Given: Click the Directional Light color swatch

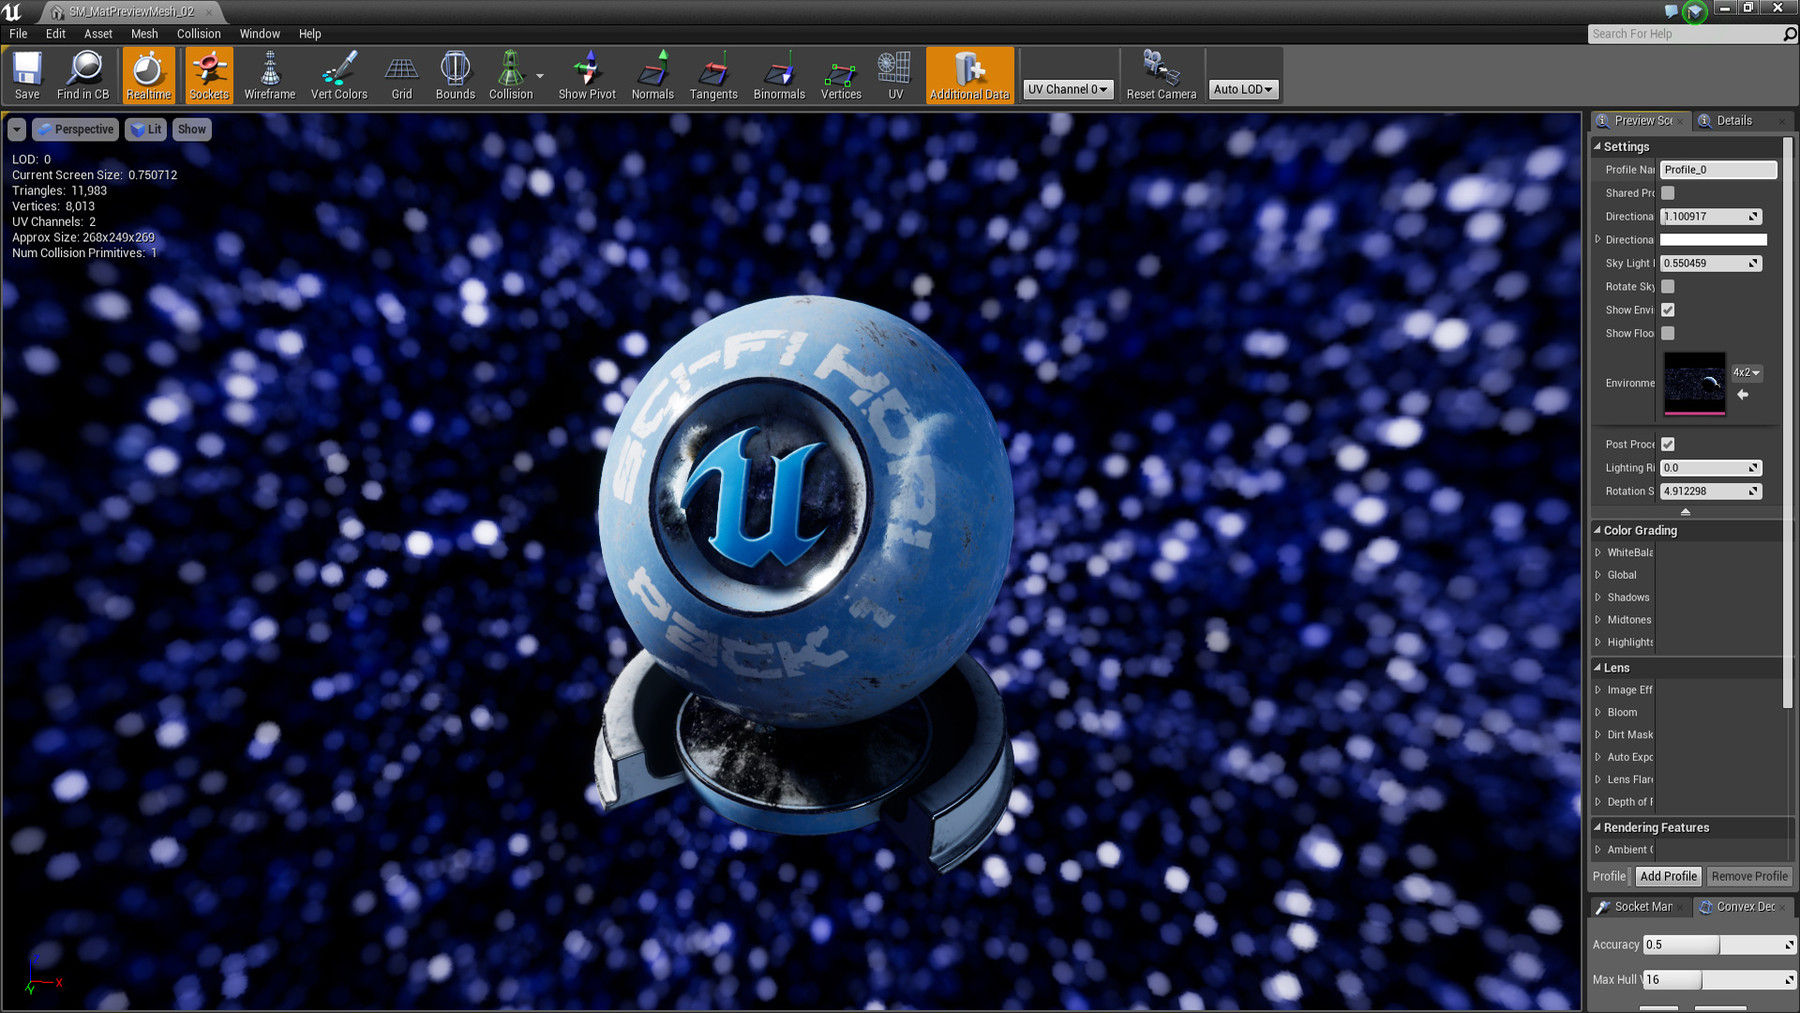Looking at the screenshot, I should tap(1713, 240).
